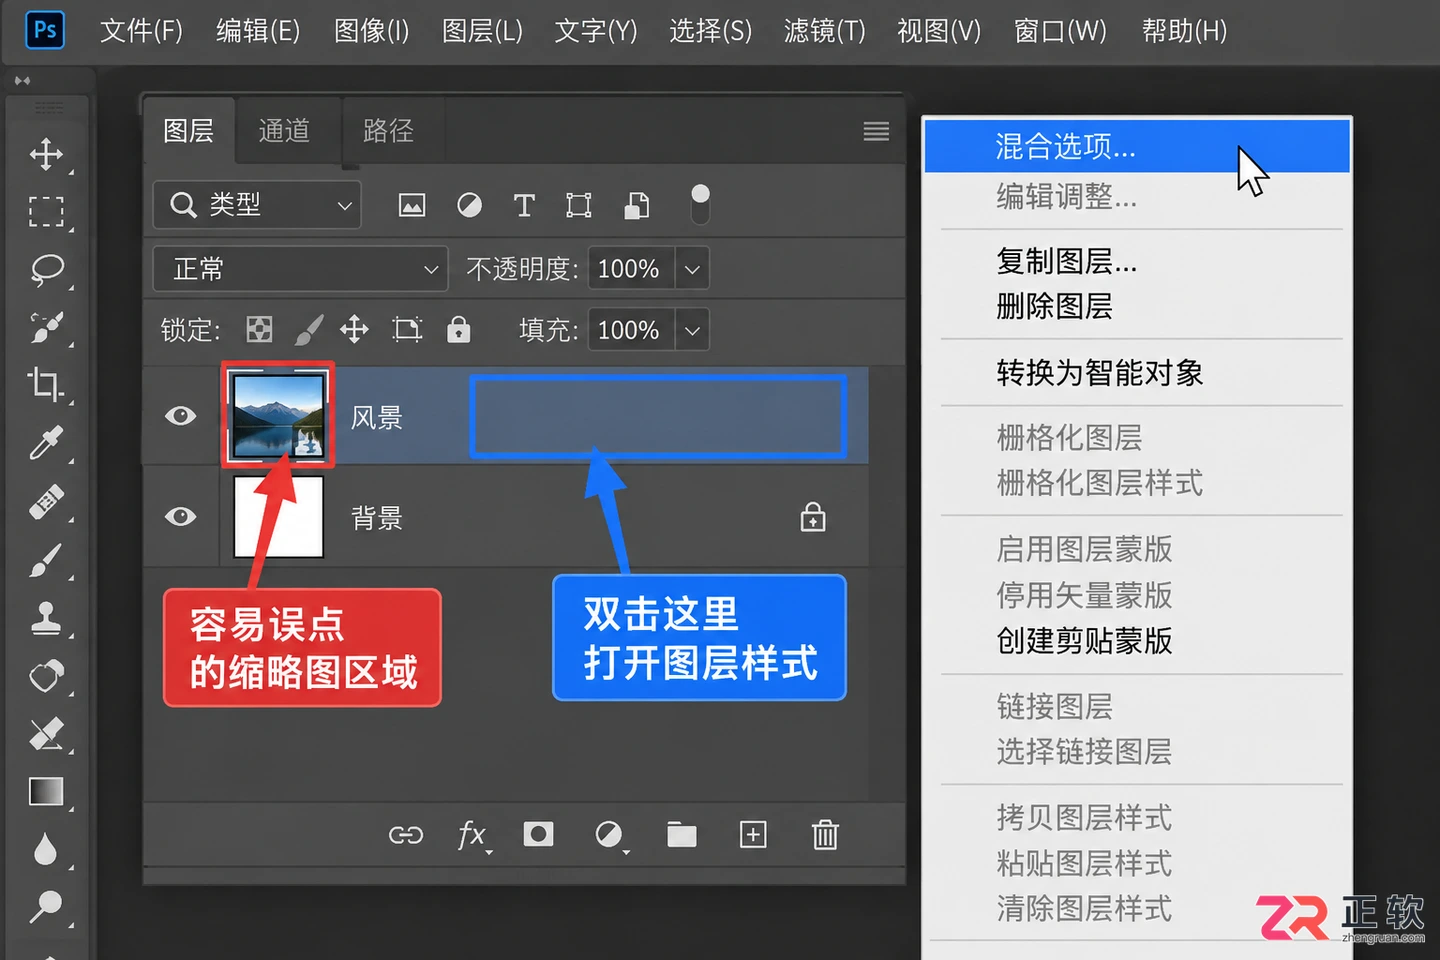Viewport: 1440px width, 960px height.
Task: Select the Dodge tool
Action: tap(46, 907)
